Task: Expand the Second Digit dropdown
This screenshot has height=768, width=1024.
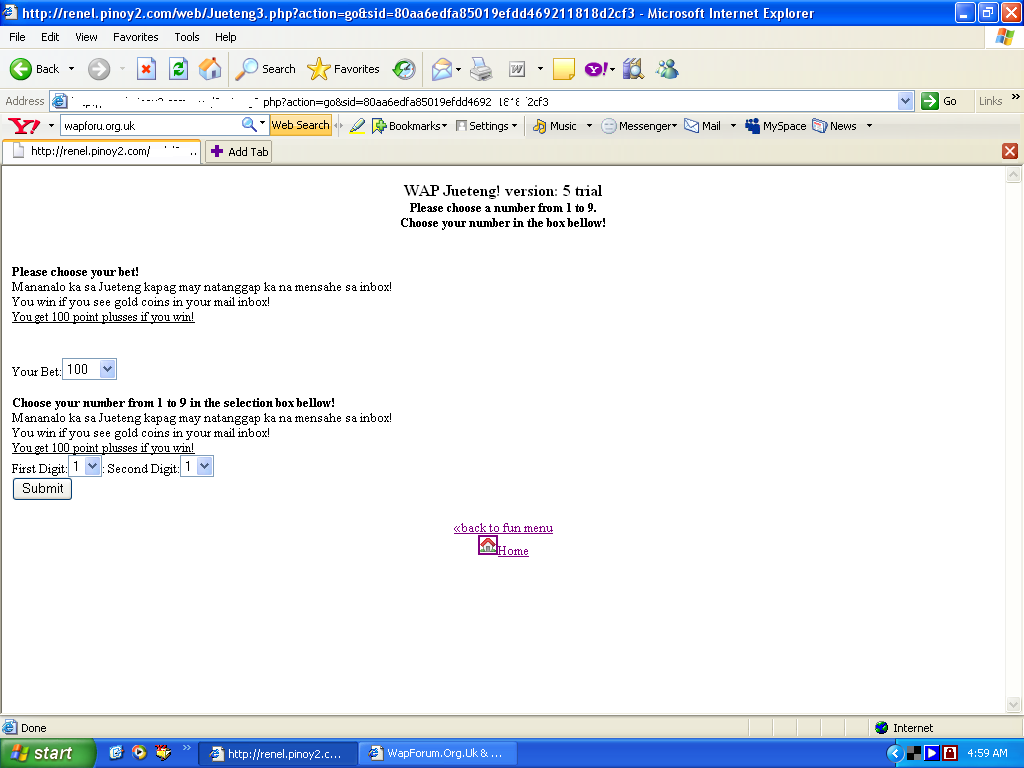Action: pyautogui.click(x=197, y=467)
